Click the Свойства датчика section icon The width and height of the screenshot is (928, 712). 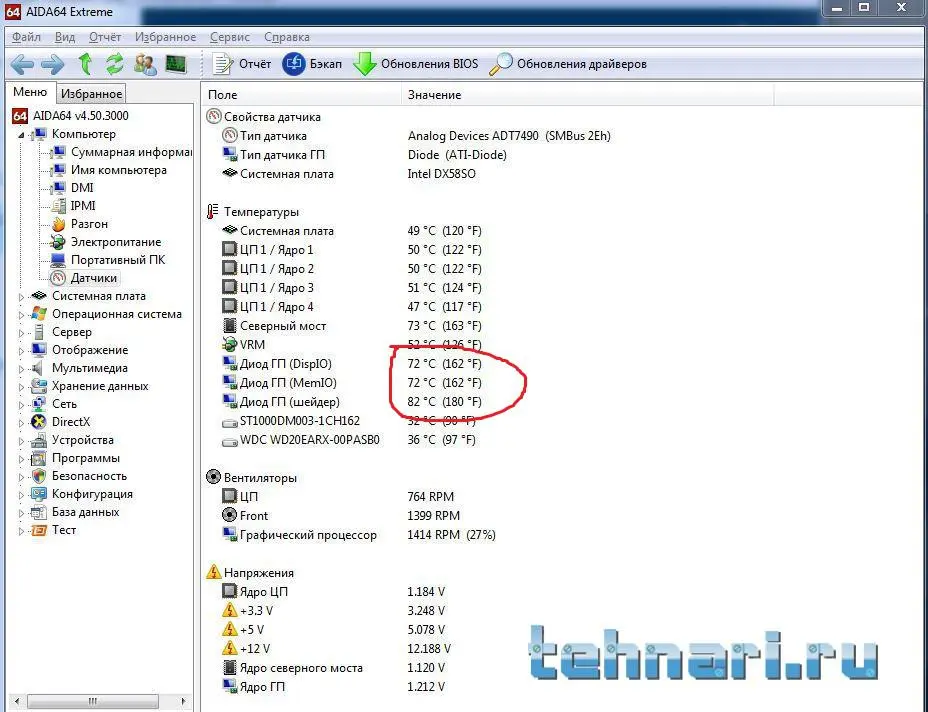[213, 117]
